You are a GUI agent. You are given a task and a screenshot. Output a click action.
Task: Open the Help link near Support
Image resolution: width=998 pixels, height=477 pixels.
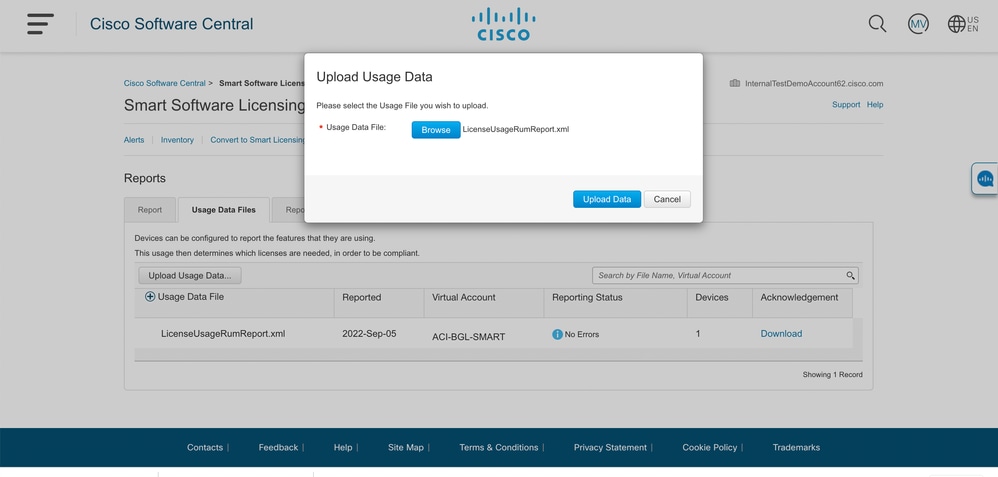[875, 105]
